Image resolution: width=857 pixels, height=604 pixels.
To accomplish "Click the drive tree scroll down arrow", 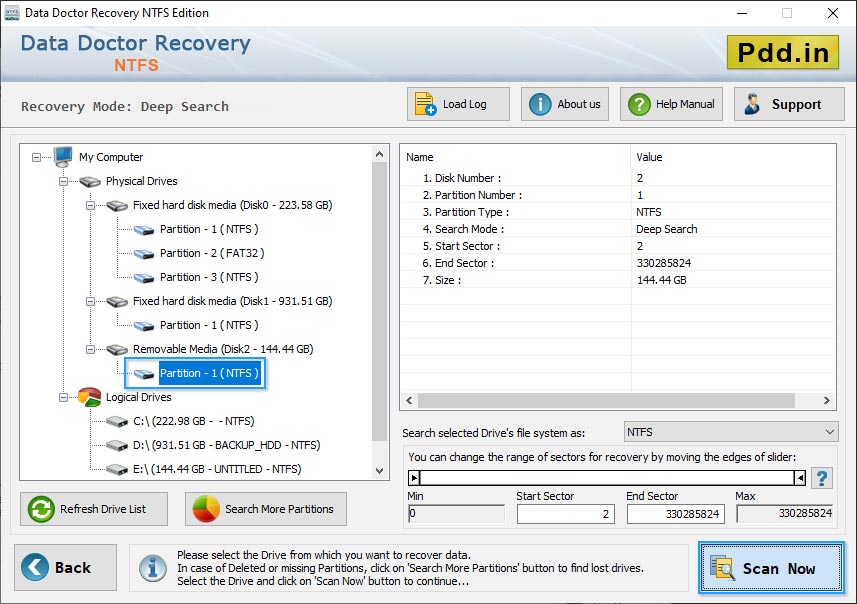I will click(x=379, y=471).
